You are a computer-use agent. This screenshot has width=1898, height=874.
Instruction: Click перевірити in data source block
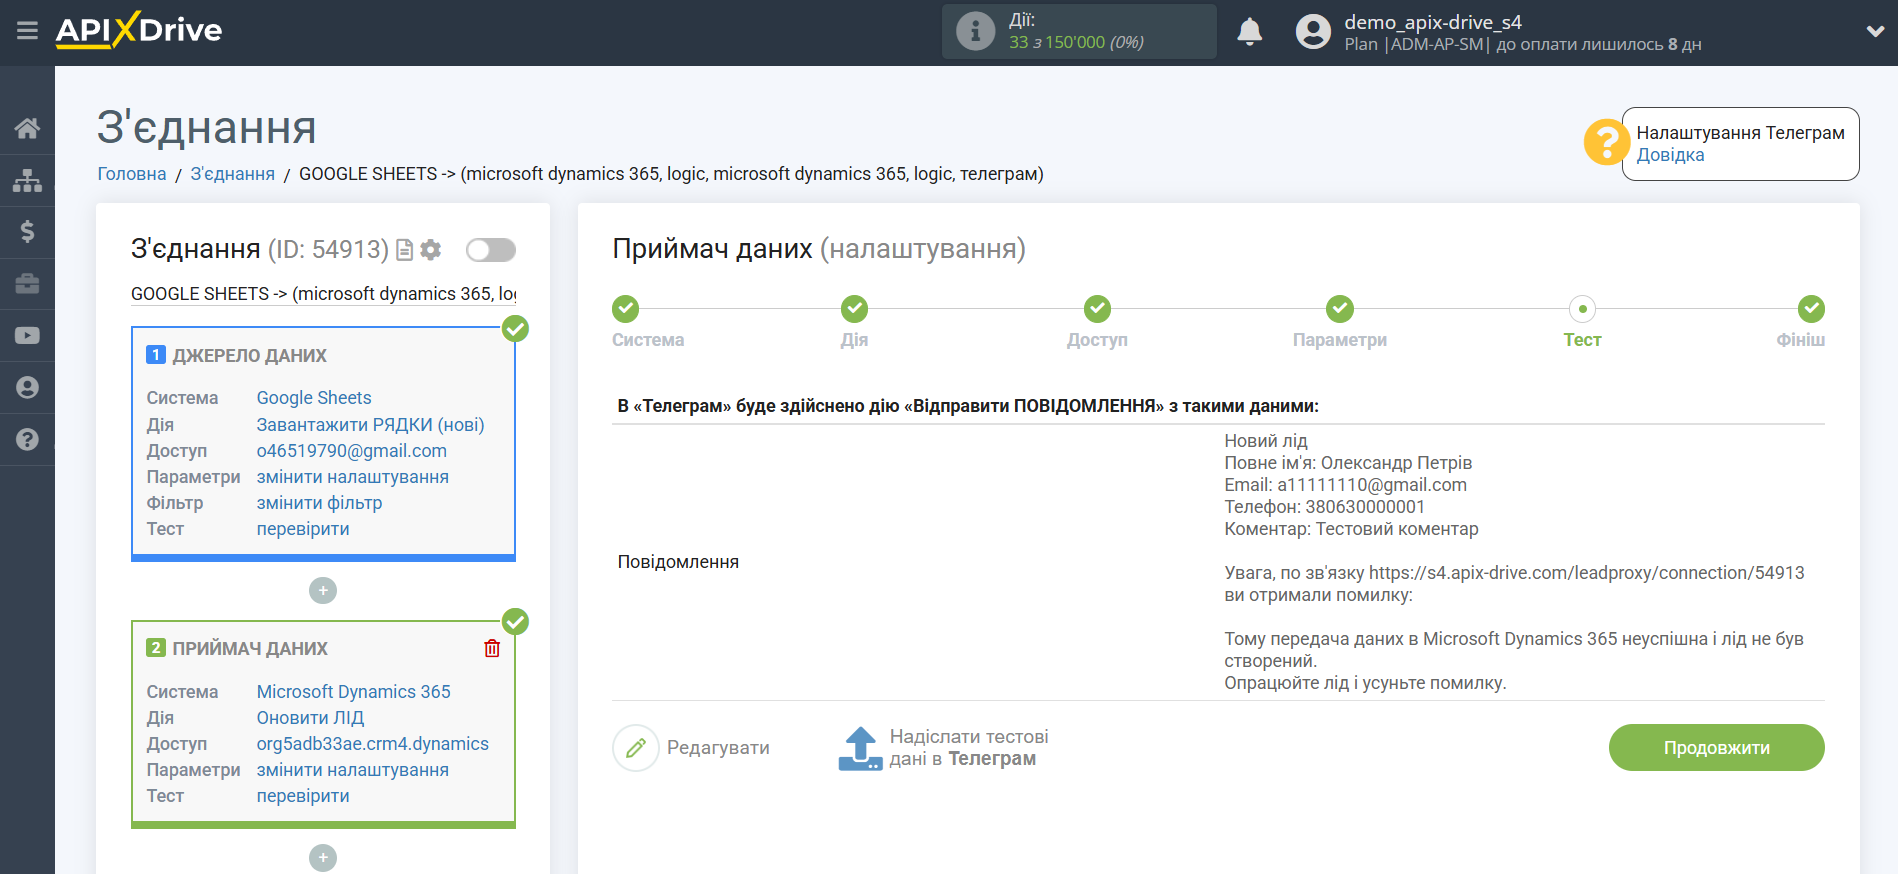click(x=303, y=529)
